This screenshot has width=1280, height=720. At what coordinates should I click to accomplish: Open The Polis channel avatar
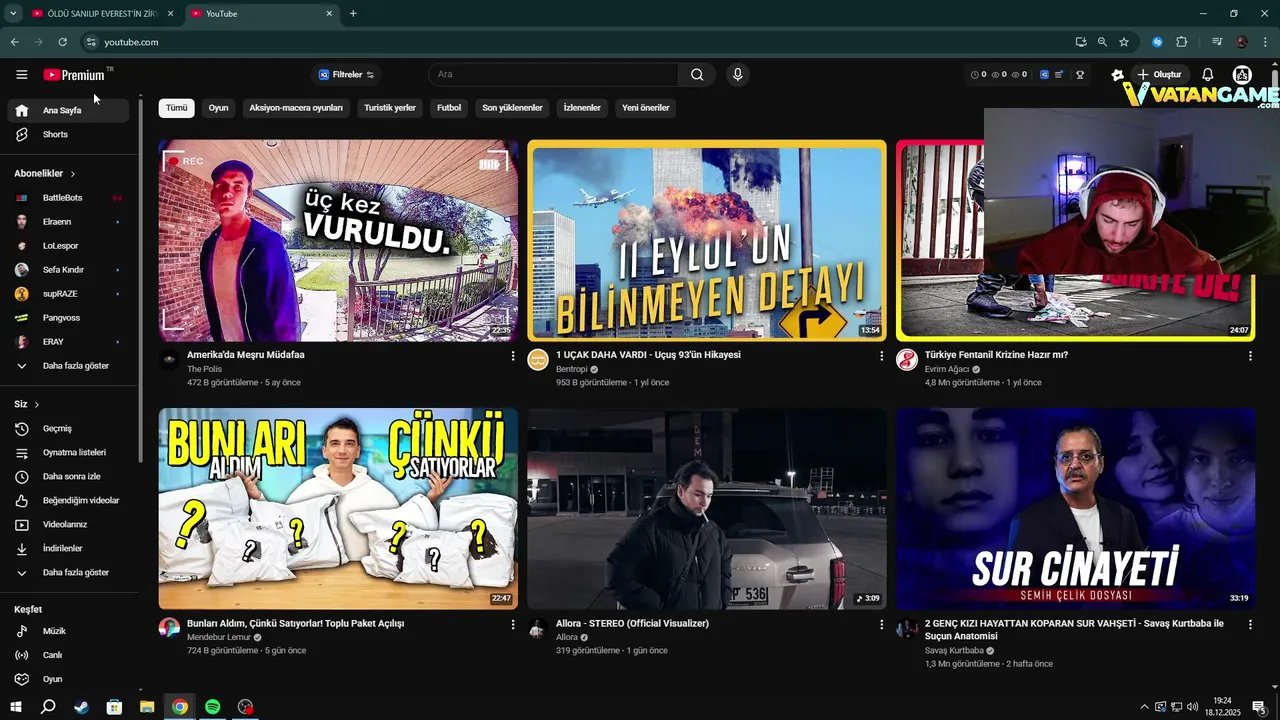pyautogui.click(x=169, y=360)
